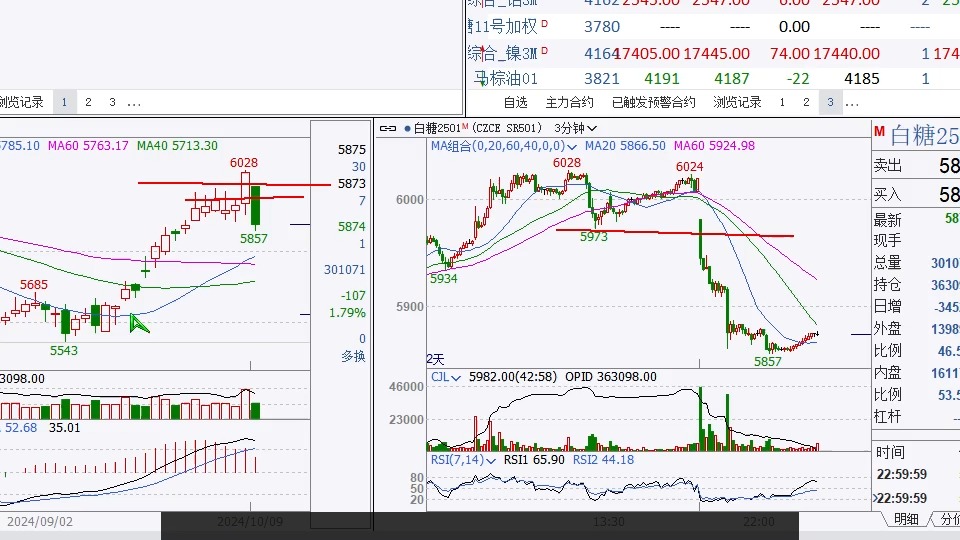Click the 多换 label in the left price panel
The height and width of the screenshot is (540, 960).
(352, 356)
